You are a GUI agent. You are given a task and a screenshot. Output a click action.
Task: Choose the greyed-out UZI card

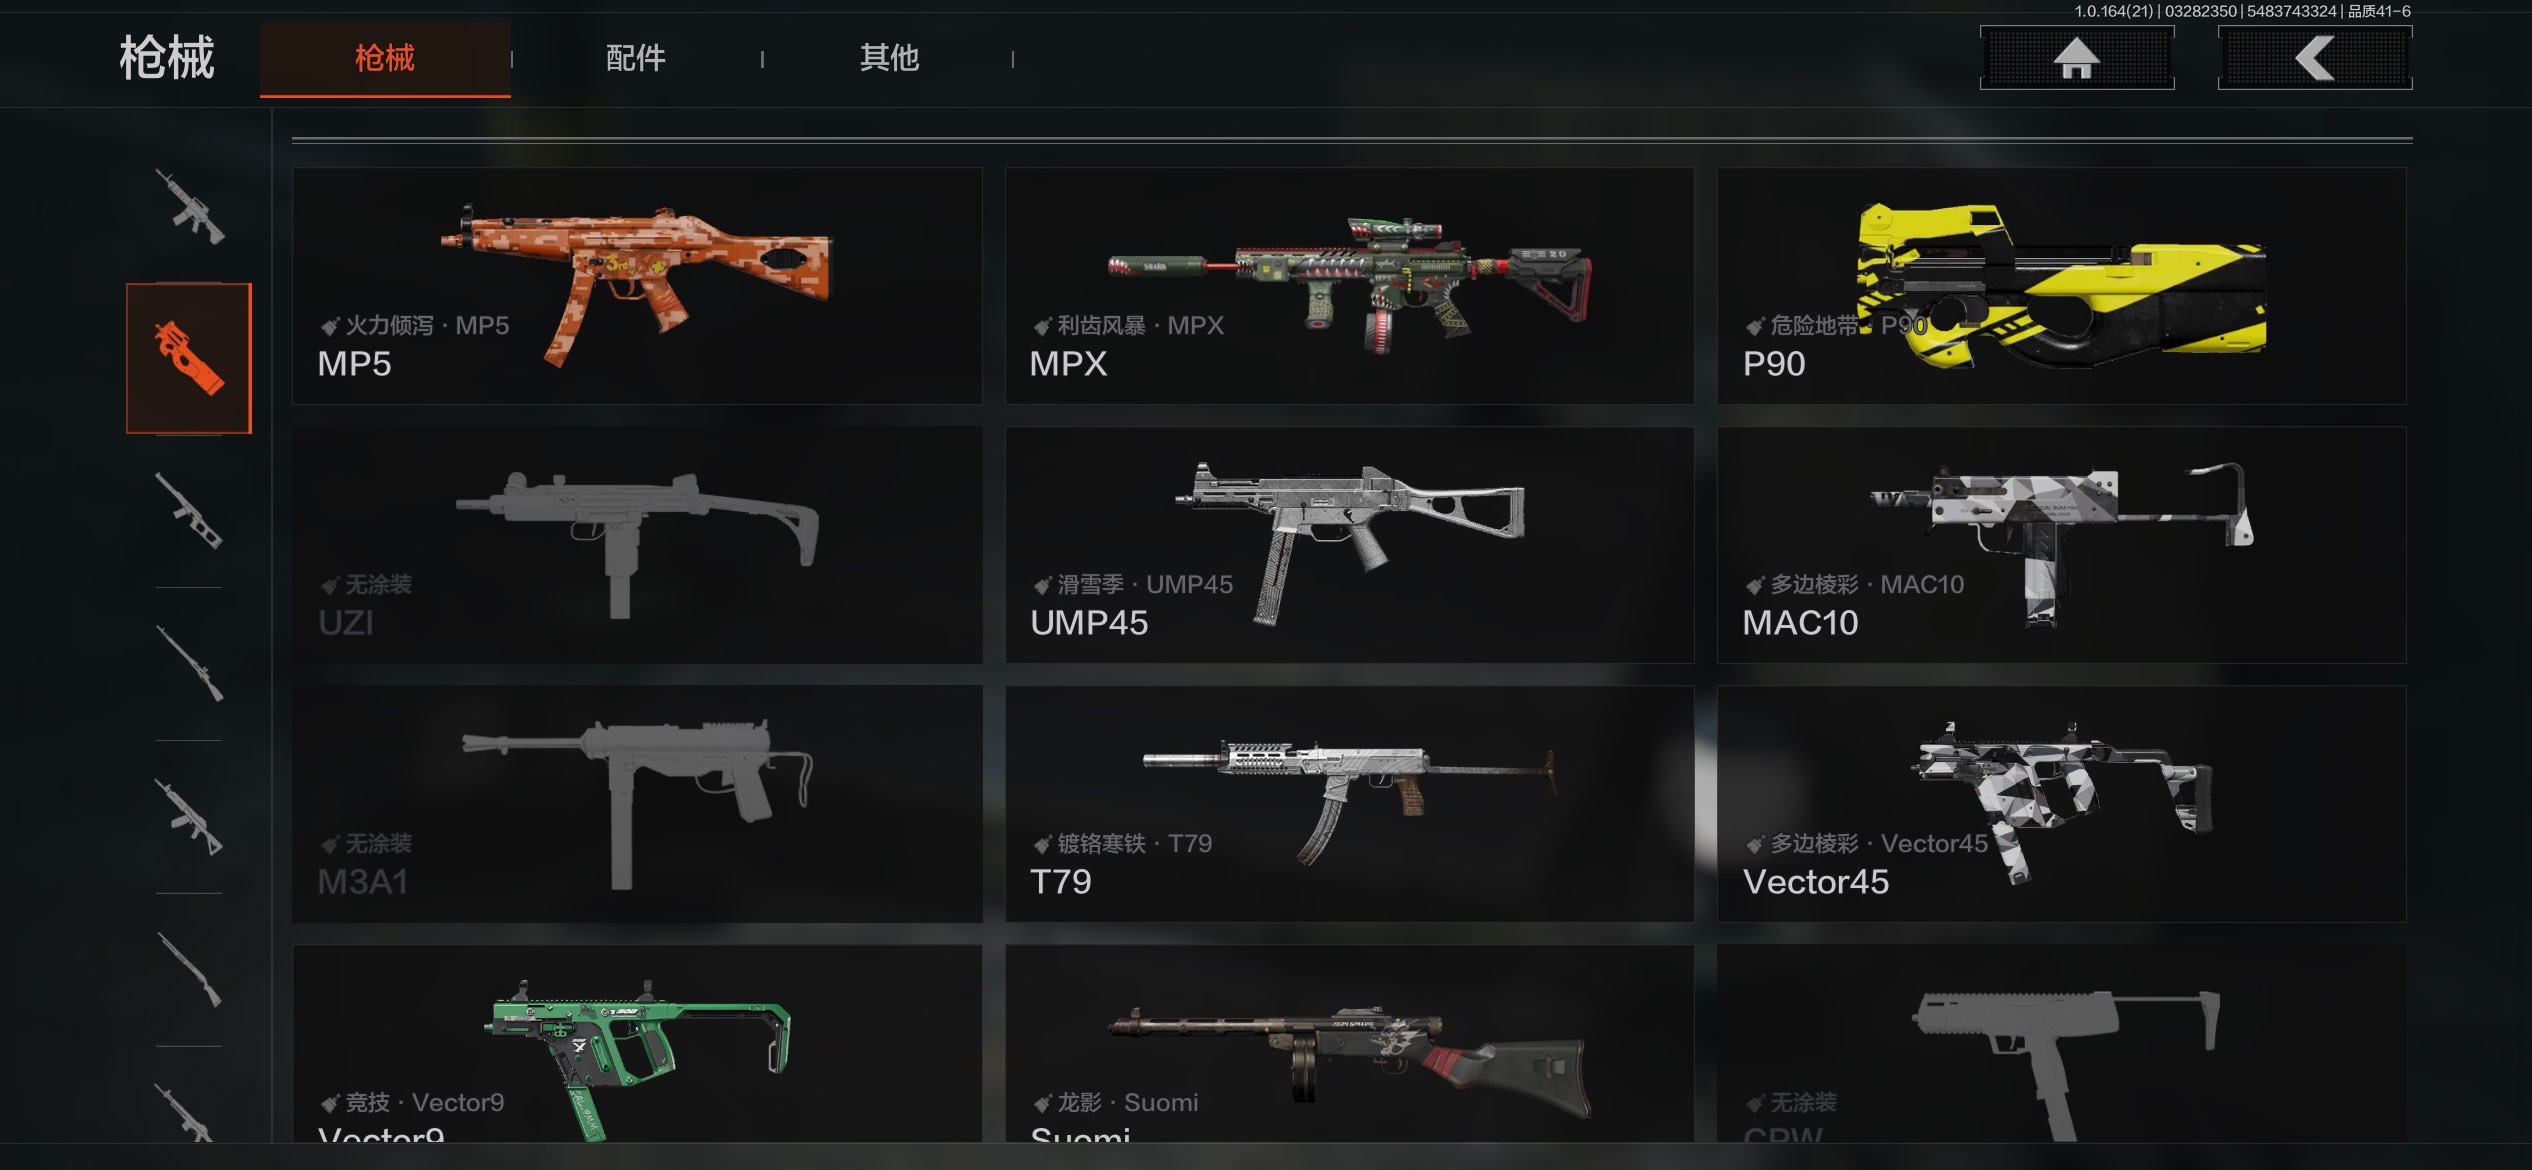point(637,545)
